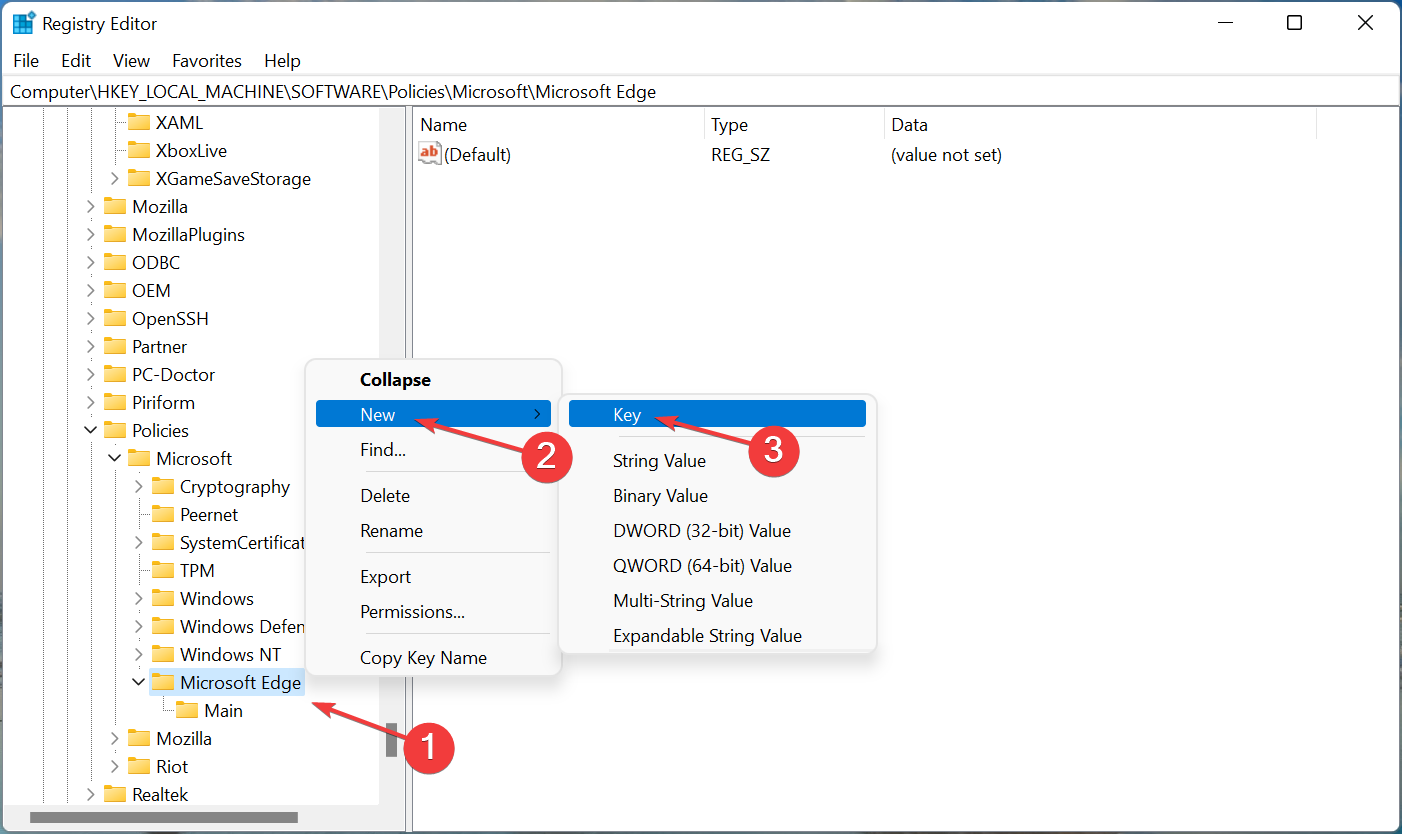Create a String Value from submenu

pyautogui.click(x=717, y=461)
